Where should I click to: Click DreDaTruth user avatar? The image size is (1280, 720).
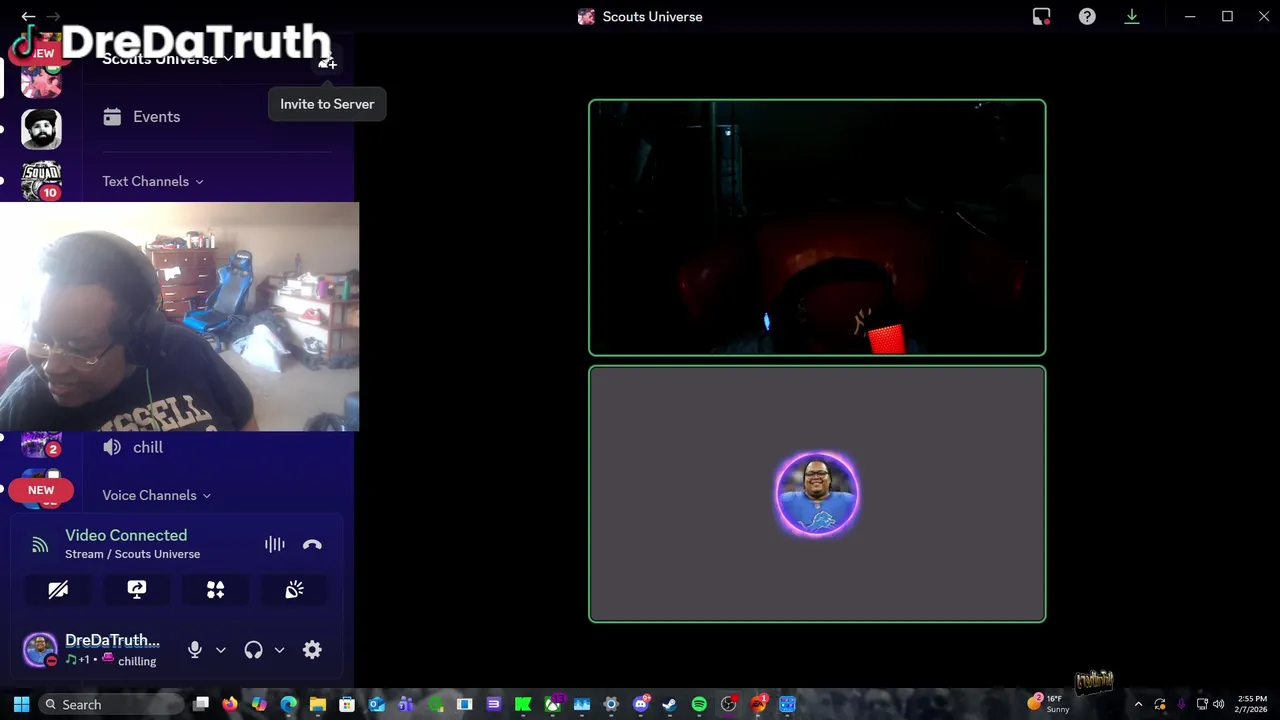[40, 649]
